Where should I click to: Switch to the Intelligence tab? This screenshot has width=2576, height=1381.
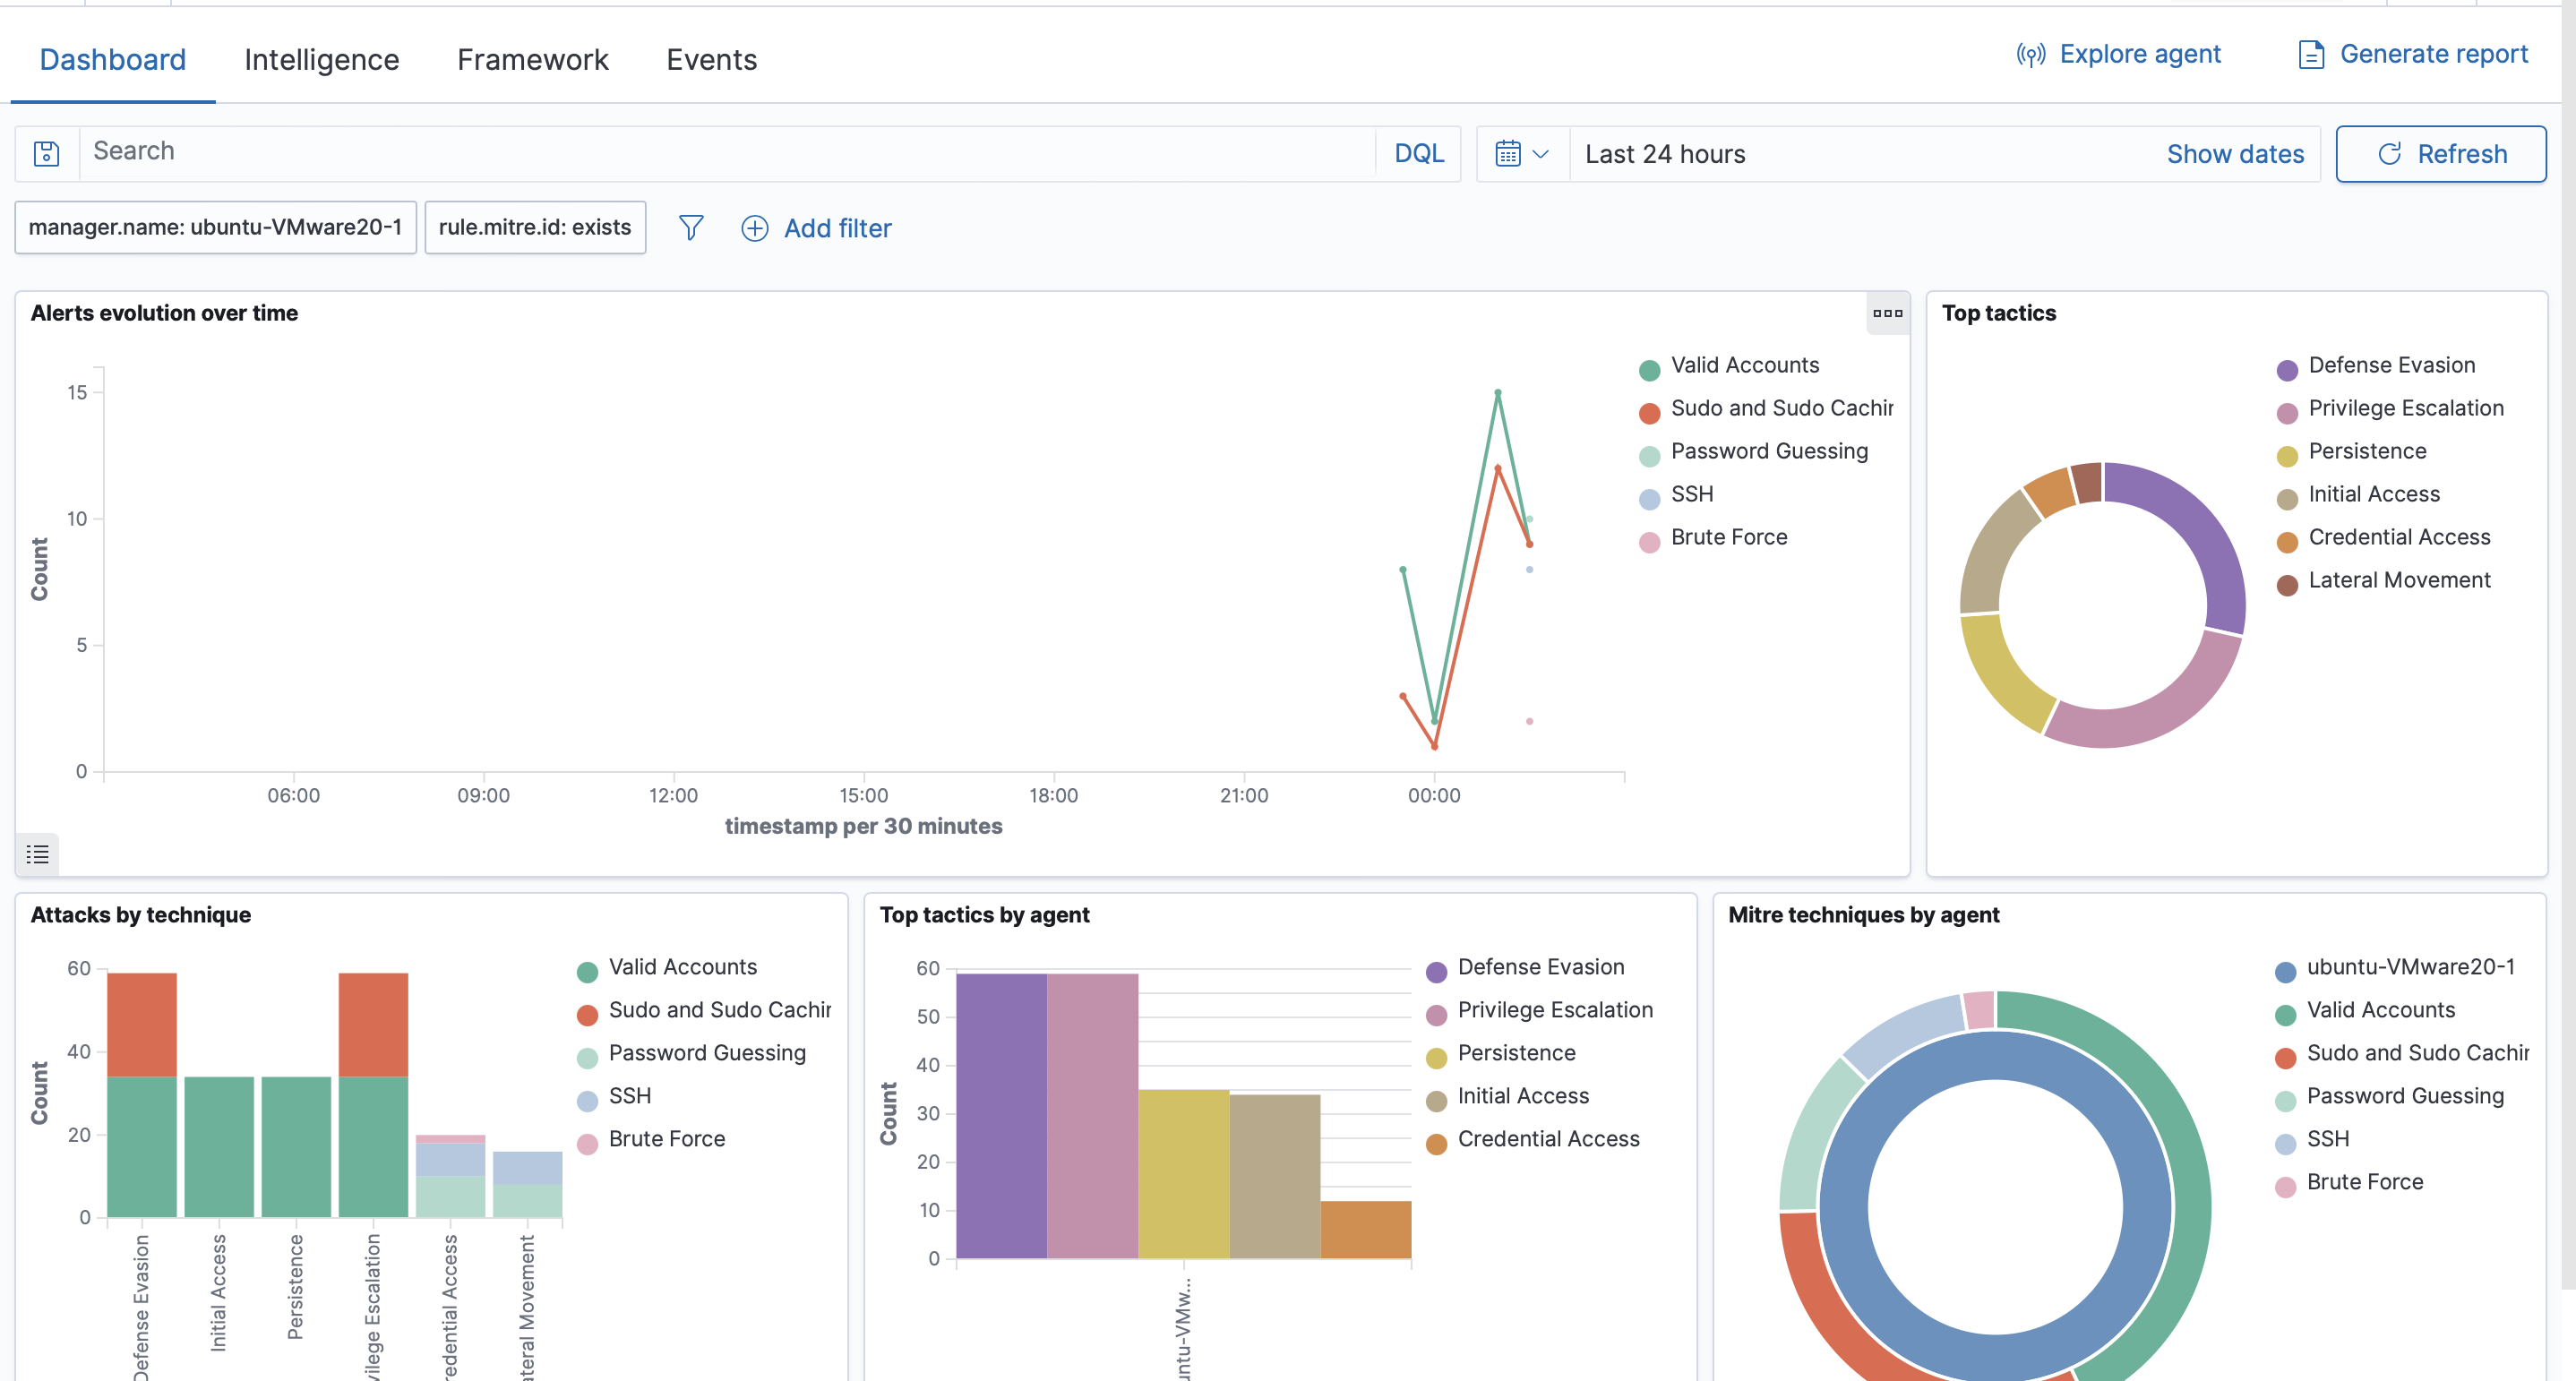pos(321,60)
